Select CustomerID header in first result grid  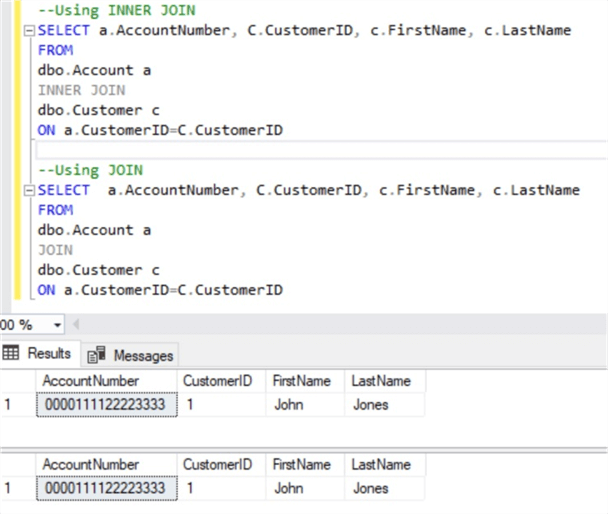221,381
